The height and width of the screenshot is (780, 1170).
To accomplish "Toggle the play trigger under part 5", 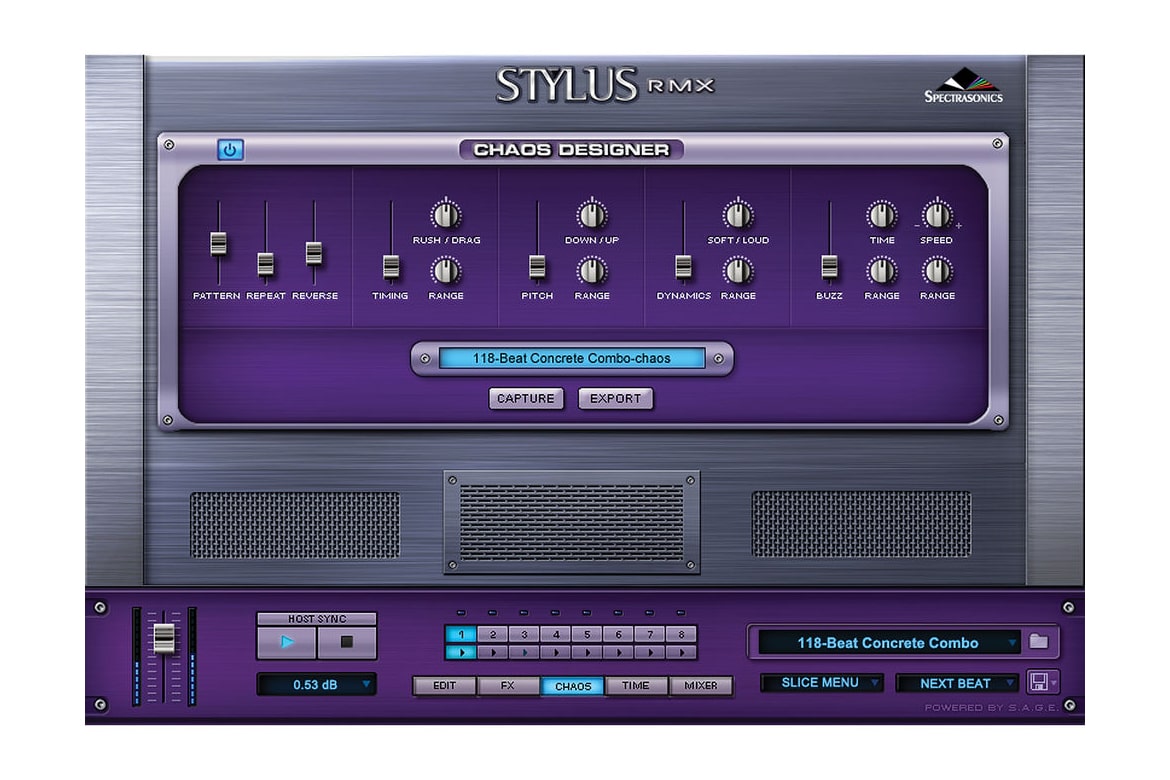I will tap(587, 652).
